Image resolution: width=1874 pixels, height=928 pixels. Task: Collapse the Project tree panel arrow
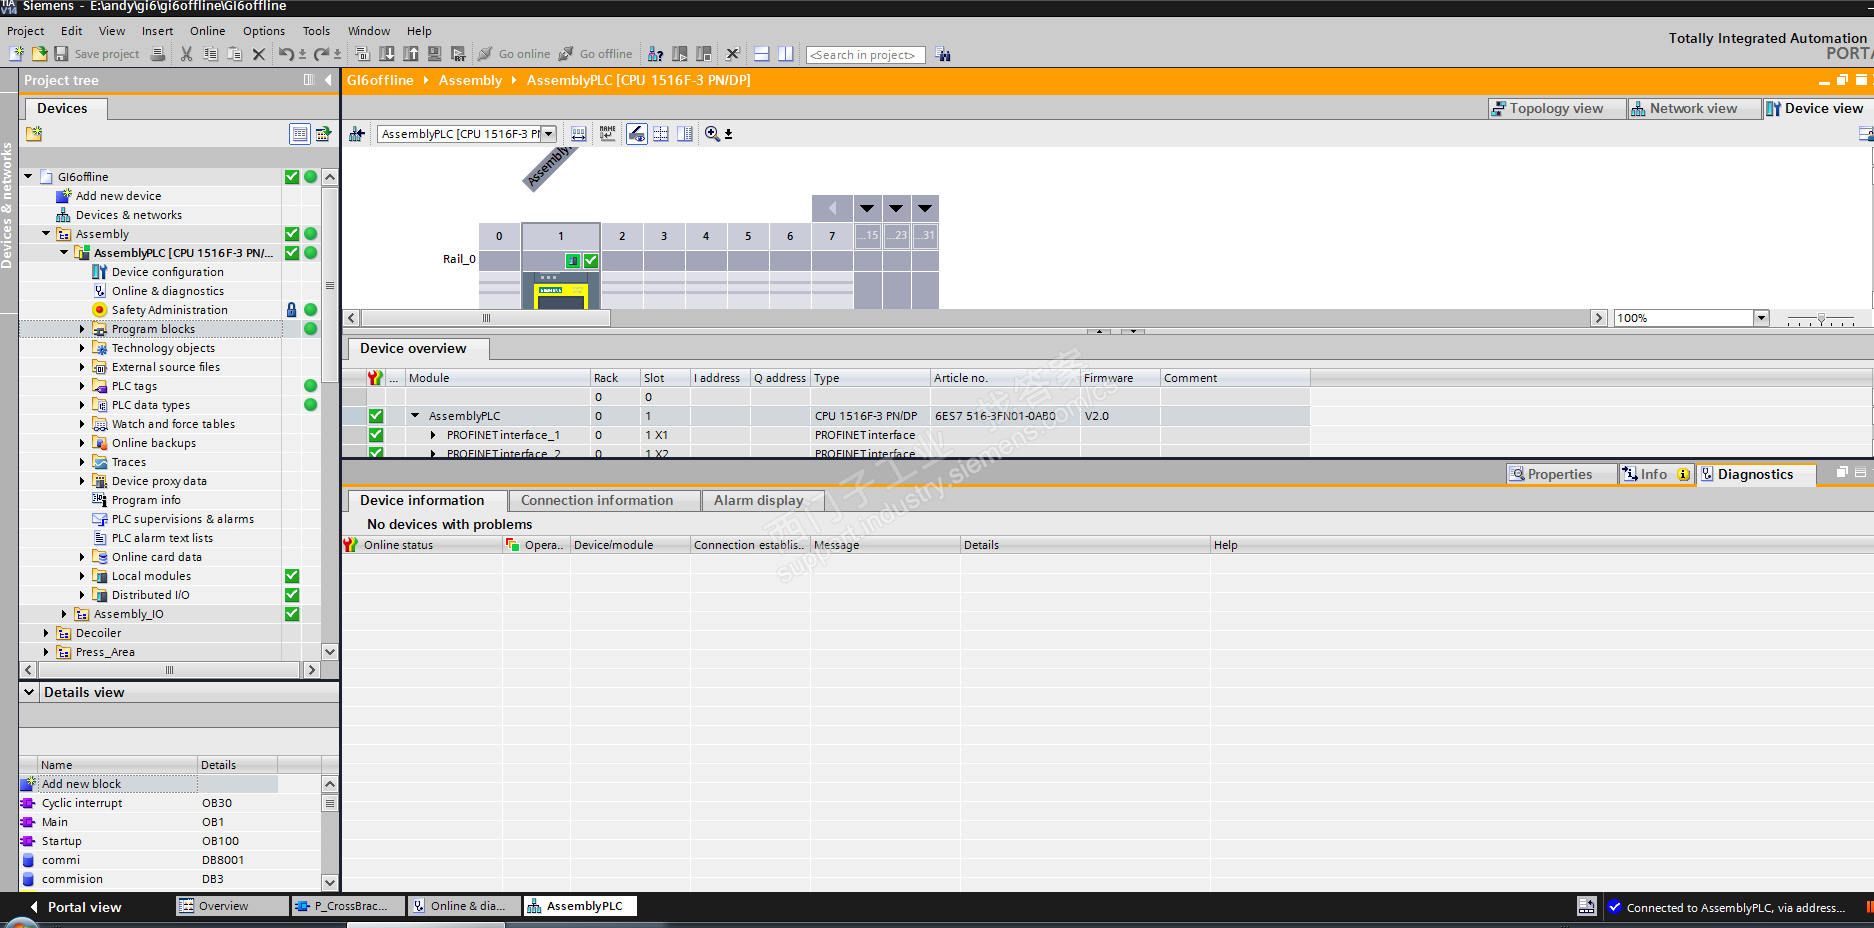[328, 80]
